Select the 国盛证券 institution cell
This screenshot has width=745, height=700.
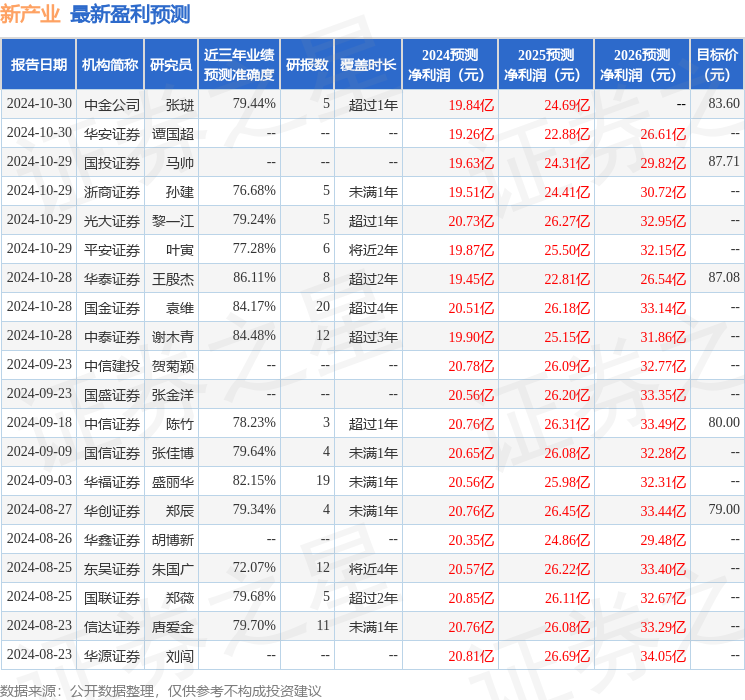click(x=112, y=395)
